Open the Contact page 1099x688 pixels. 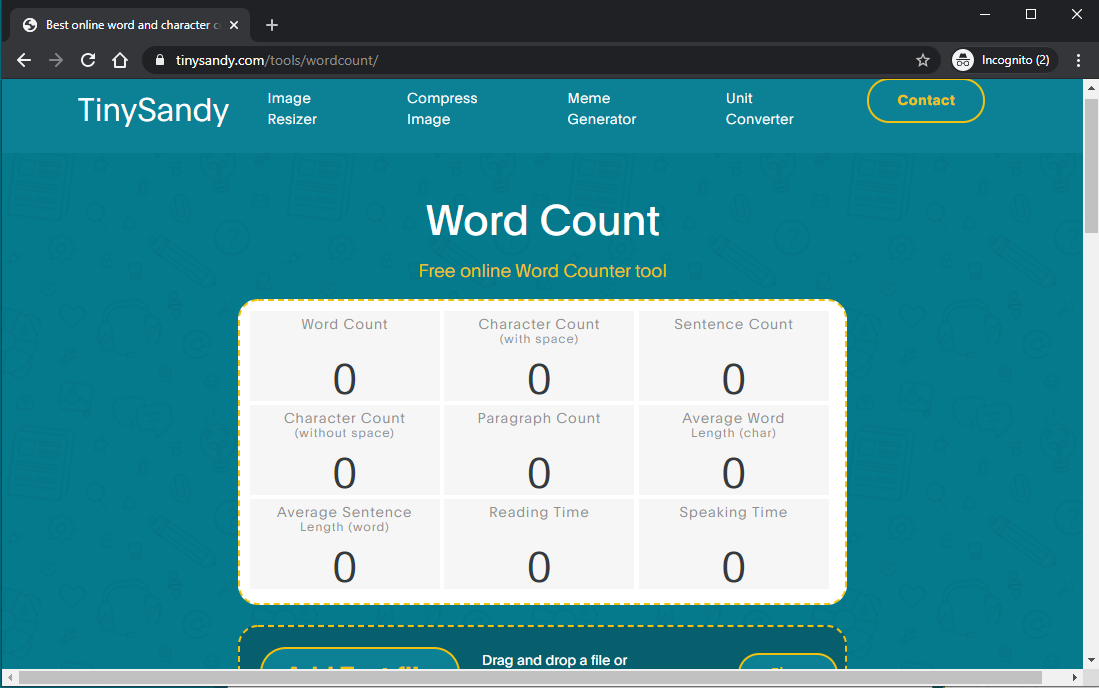pos(925,100)
